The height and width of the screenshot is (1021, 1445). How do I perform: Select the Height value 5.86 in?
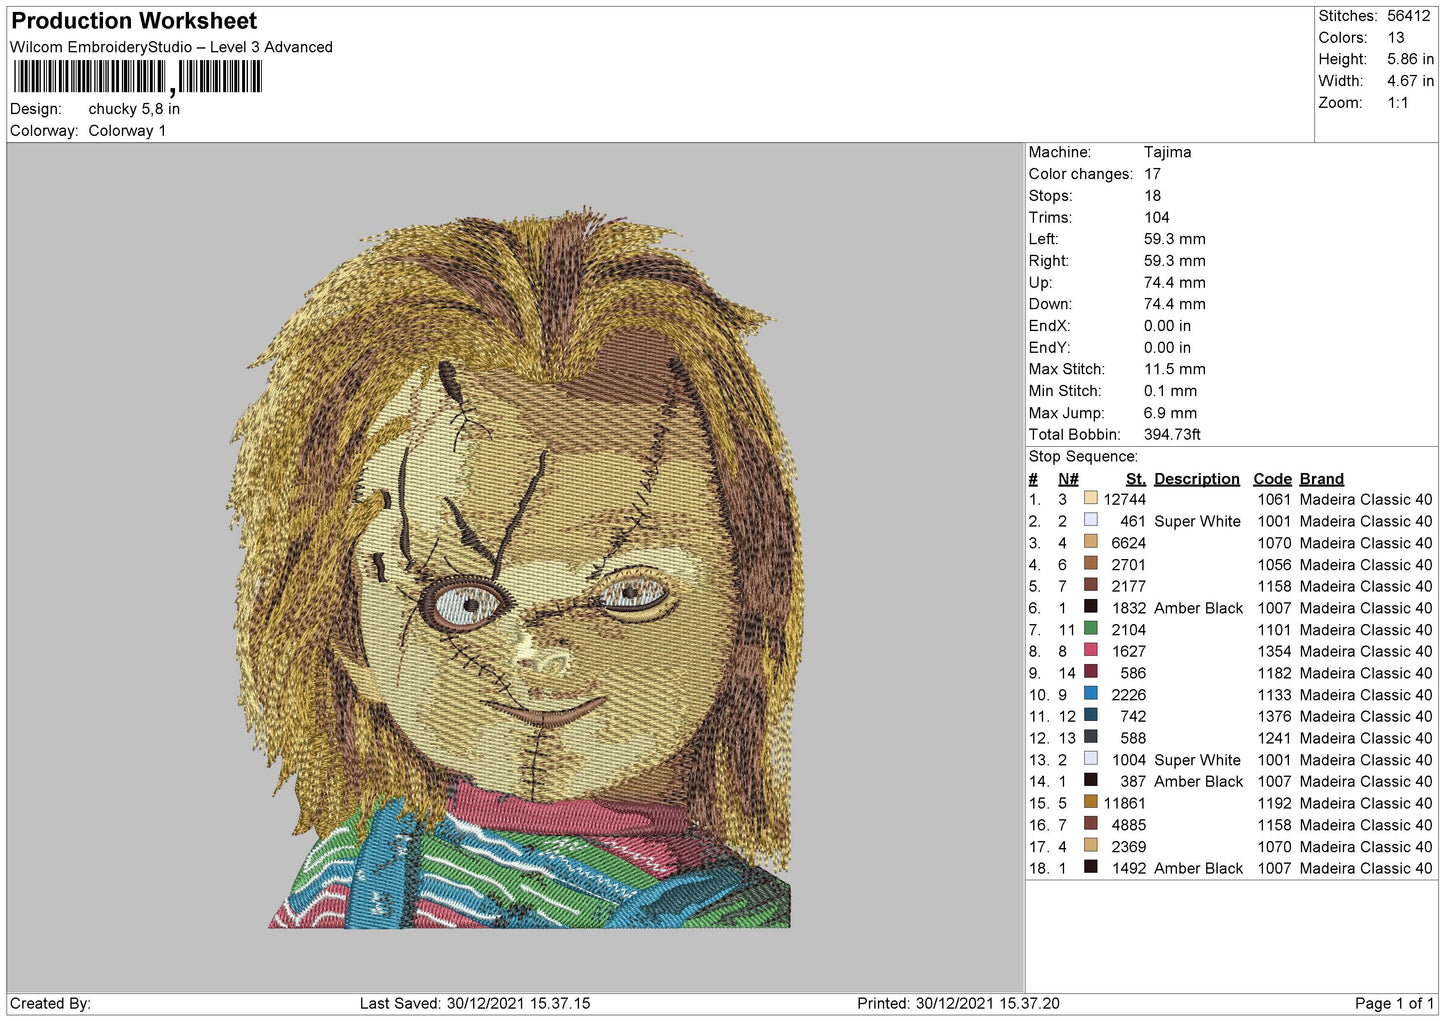pos(1410,60)
